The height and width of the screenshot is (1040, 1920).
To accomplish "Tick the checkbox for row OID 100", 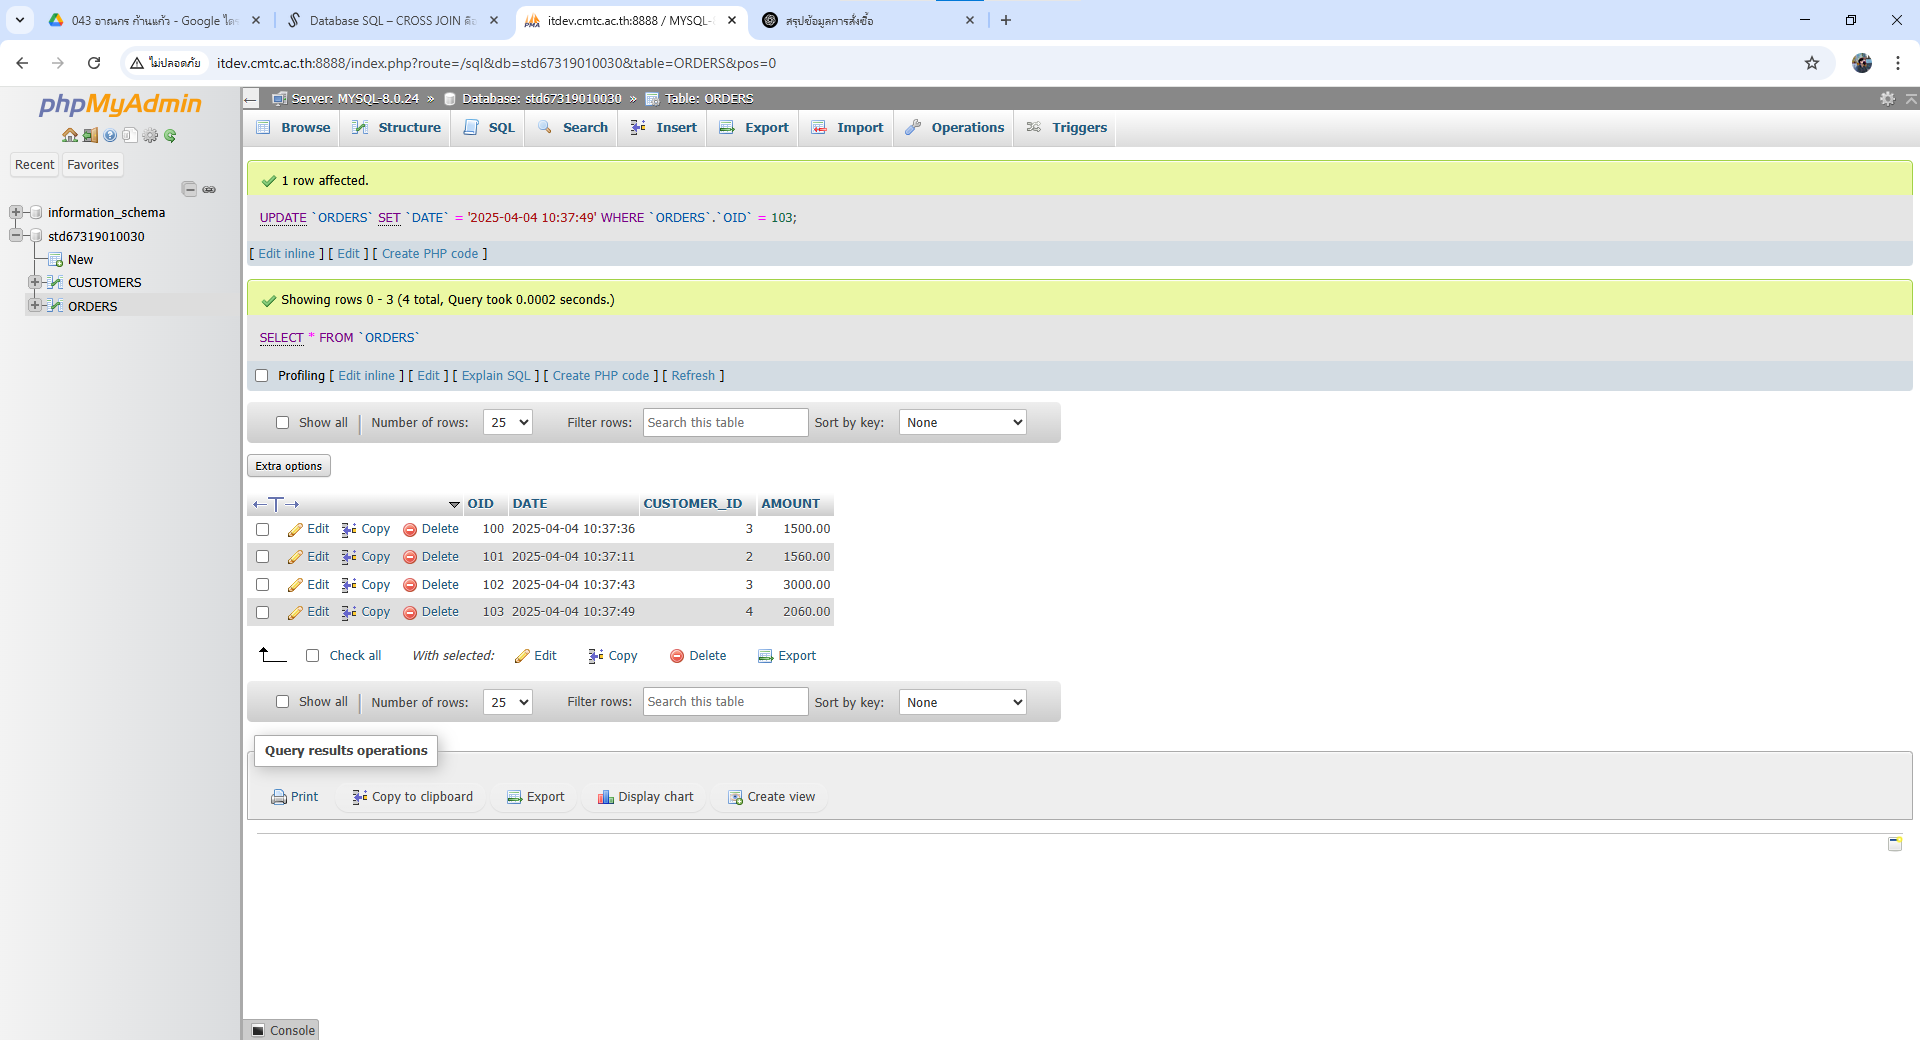I will coord(263,529).
